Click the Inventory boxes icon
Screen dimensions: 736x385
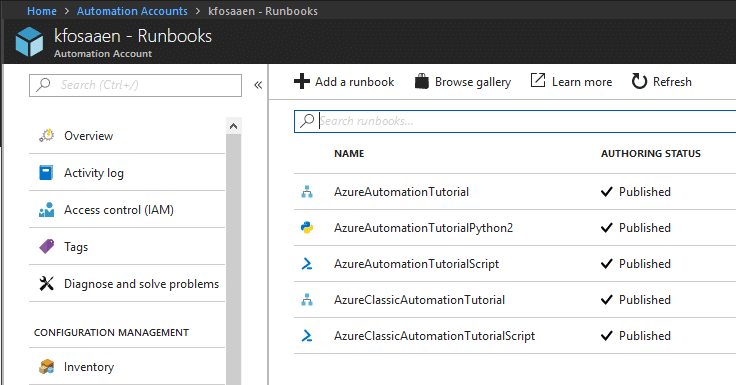click(46, 367)
